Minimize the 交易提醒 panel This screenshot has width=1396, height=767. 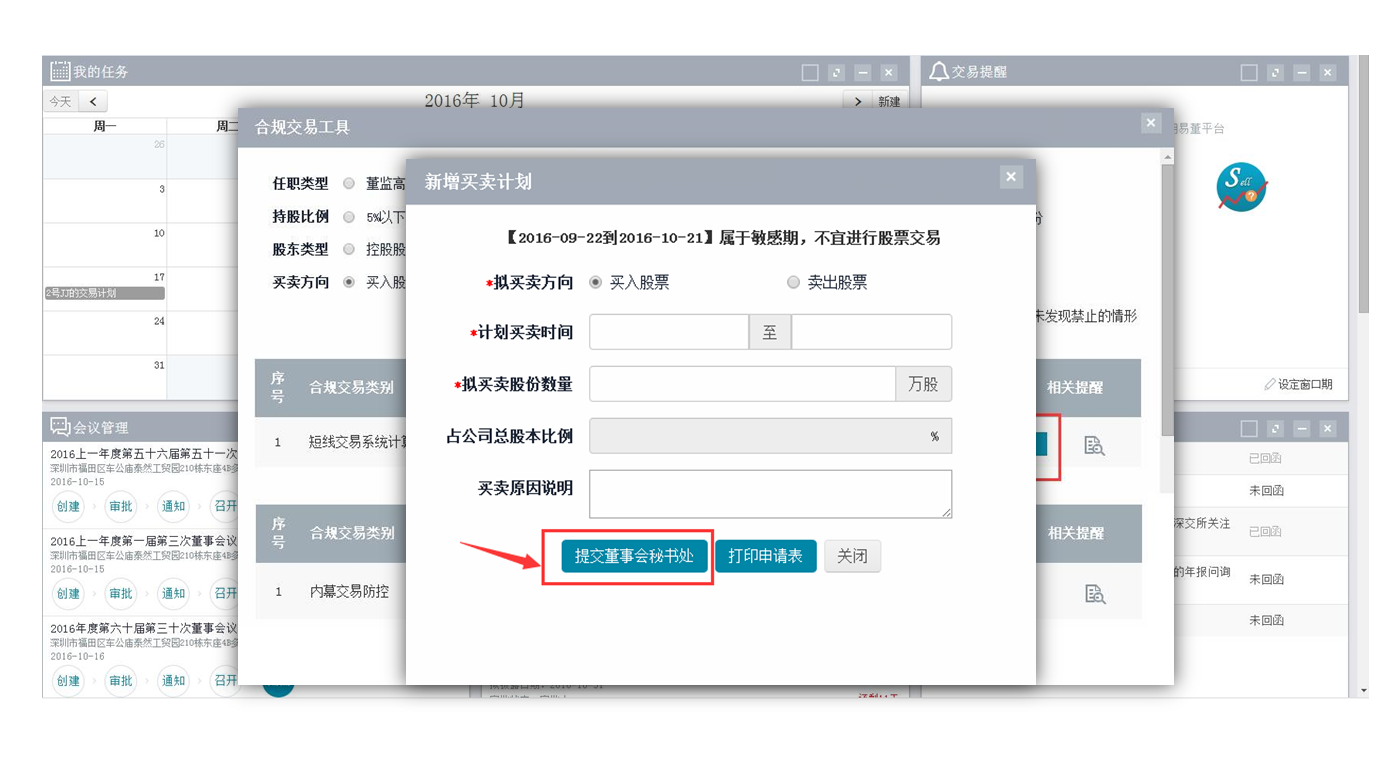1301,72
